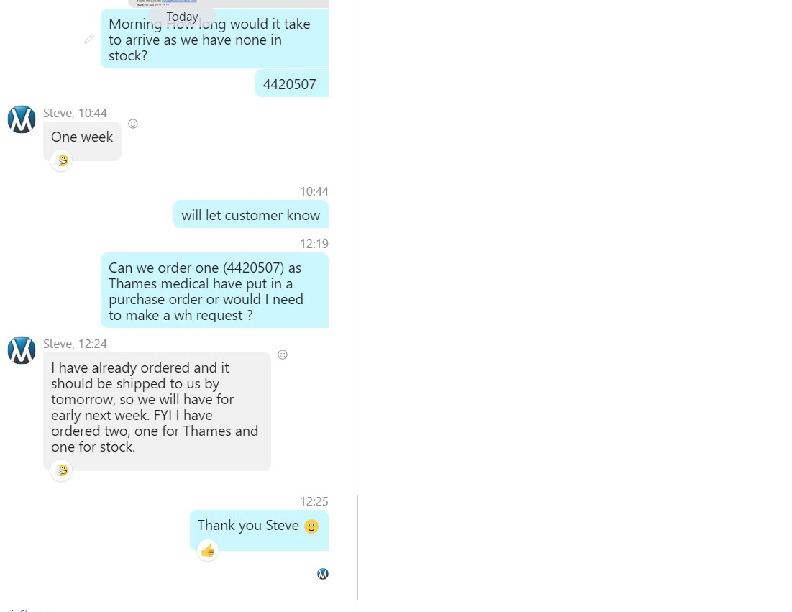Select the '4420507' message bubble
The height and width of the screenshot is (612, 792).
[x=292, y=83]
